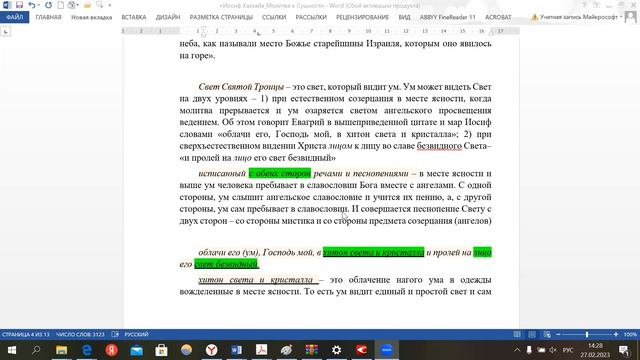The image size is (640, 360).
Task: Open a file via the folder icon
Action: 87,5
